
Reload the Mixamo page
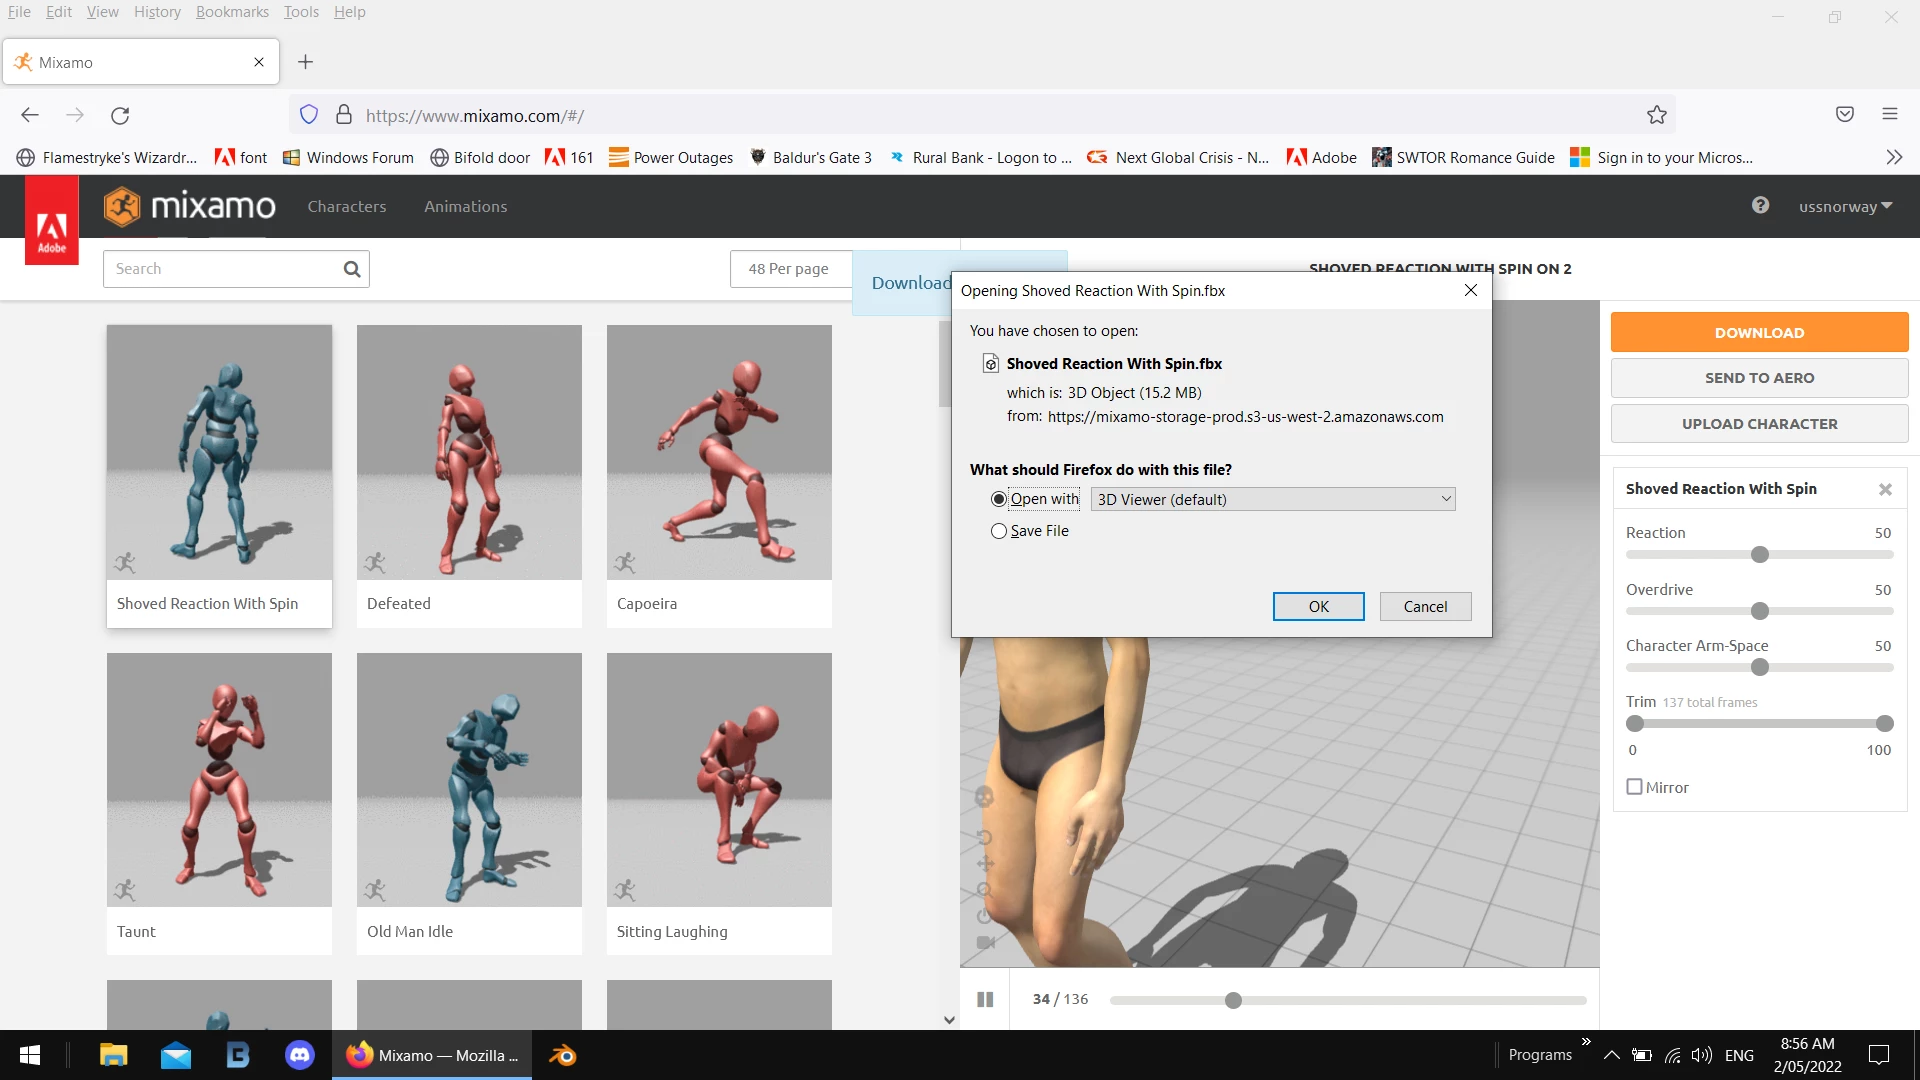pos(120,115)
